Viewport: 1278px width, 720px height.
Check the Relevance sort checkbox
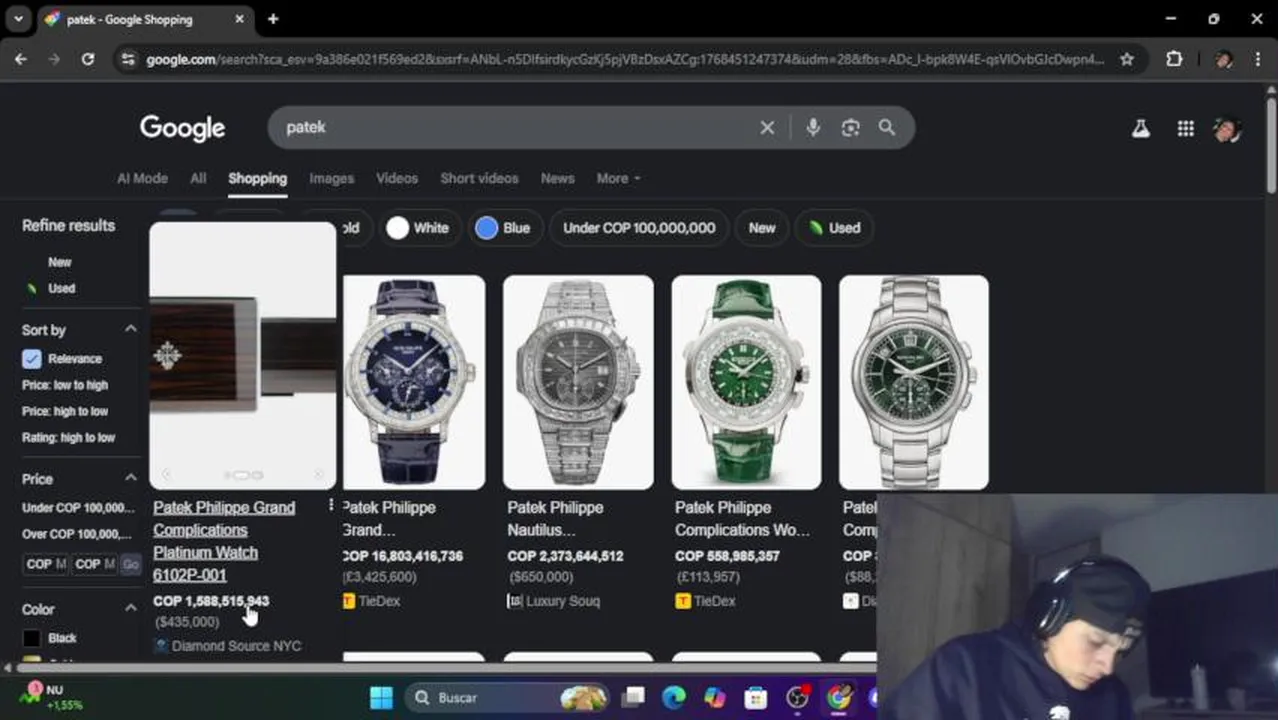click(32, 359)
